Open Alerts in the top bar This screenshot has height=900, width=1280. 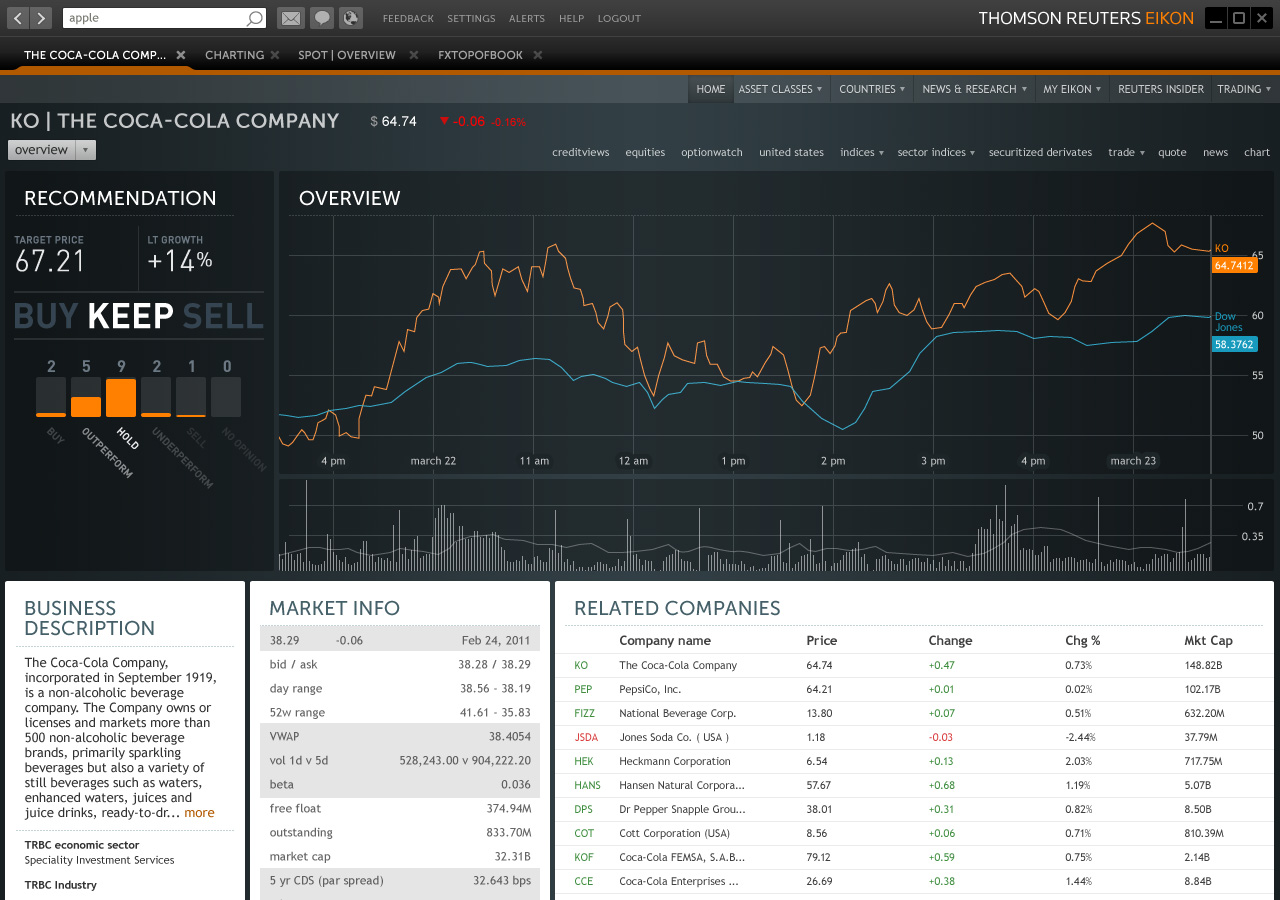pos(527,18)
